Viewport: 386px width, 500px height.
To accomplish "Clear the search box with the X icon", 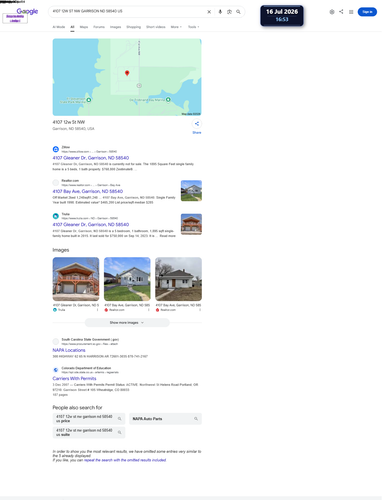I will (x=209, y=12).
